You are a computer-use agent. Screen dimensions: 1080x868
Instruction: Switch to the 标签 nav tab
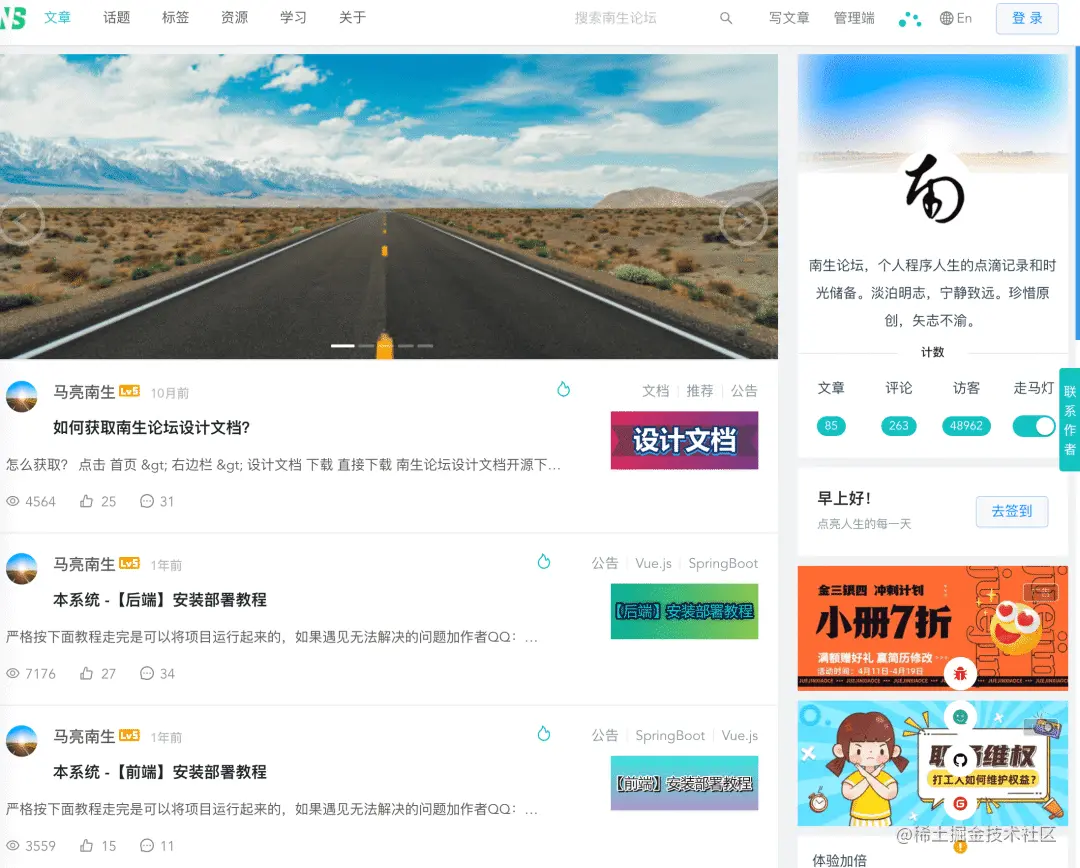click(175, 18)
